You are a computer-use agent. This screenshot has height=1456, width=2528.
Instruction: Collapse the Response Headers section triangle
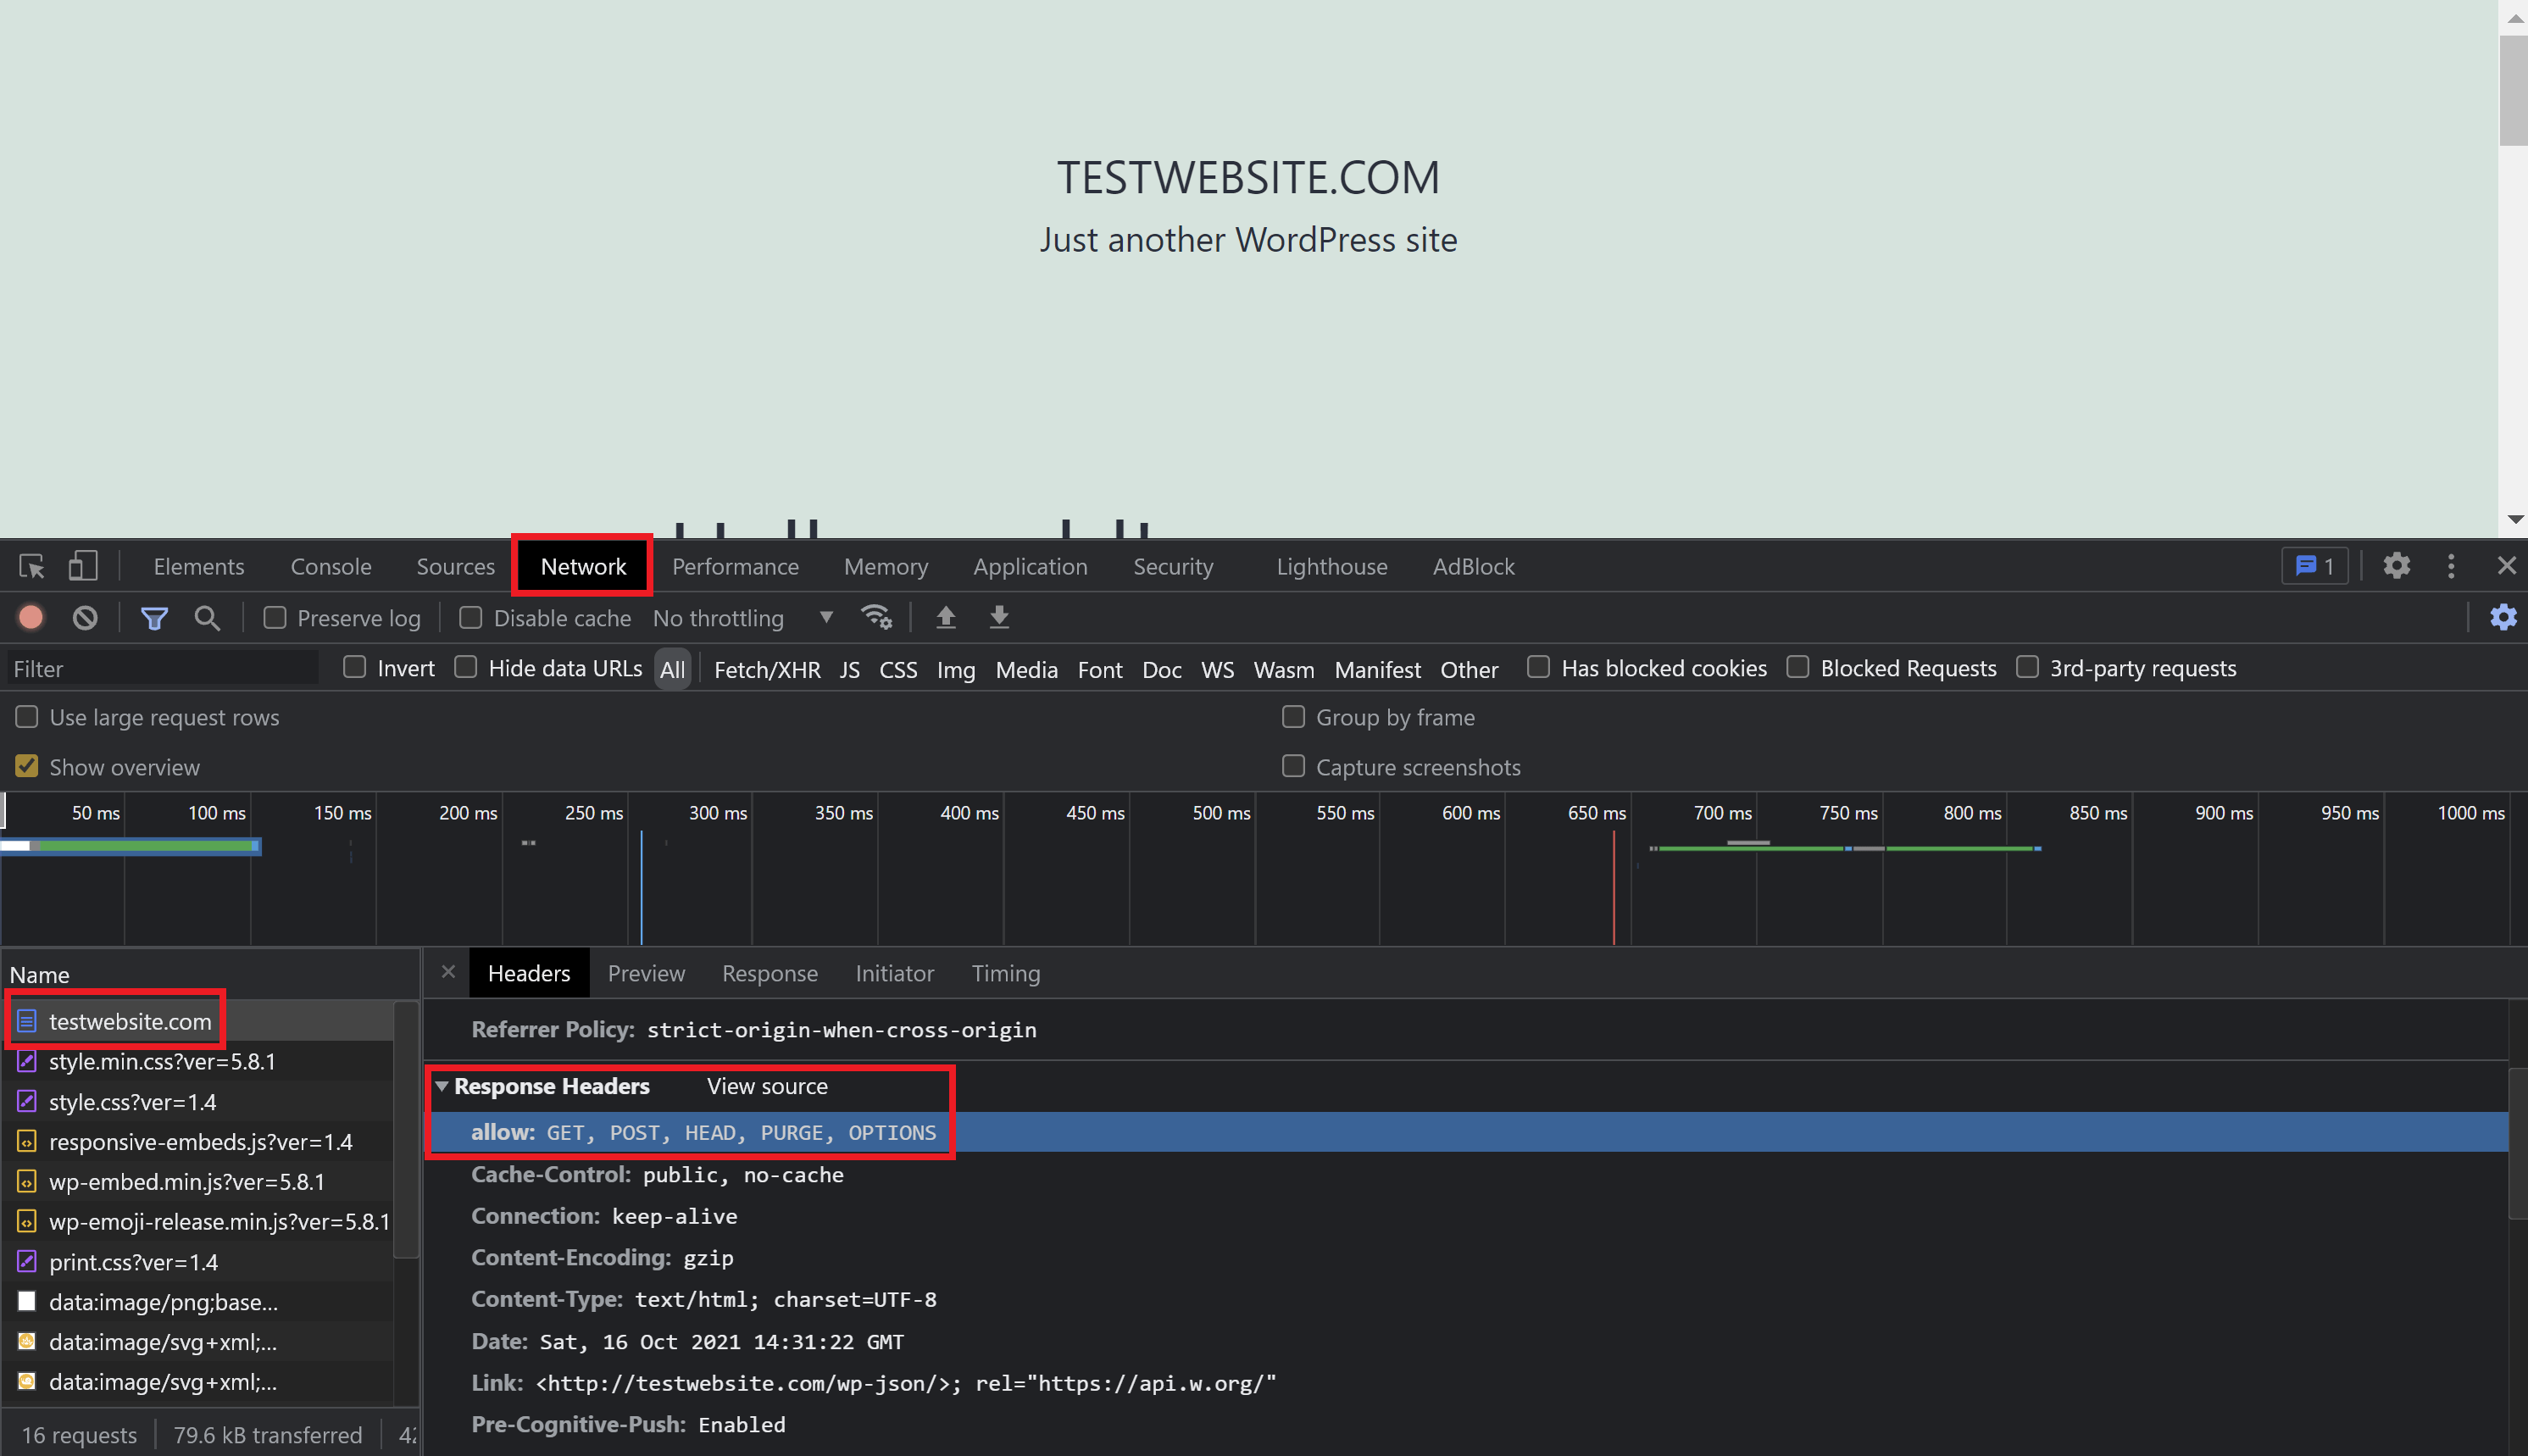pos(441,1086)
